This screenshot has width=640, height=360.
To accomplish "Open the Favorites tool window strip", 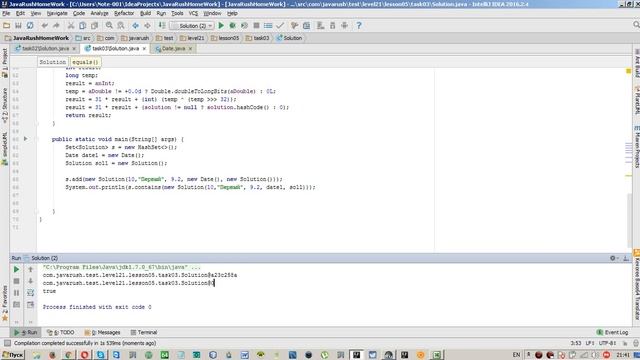I will [x=4, y=303].
